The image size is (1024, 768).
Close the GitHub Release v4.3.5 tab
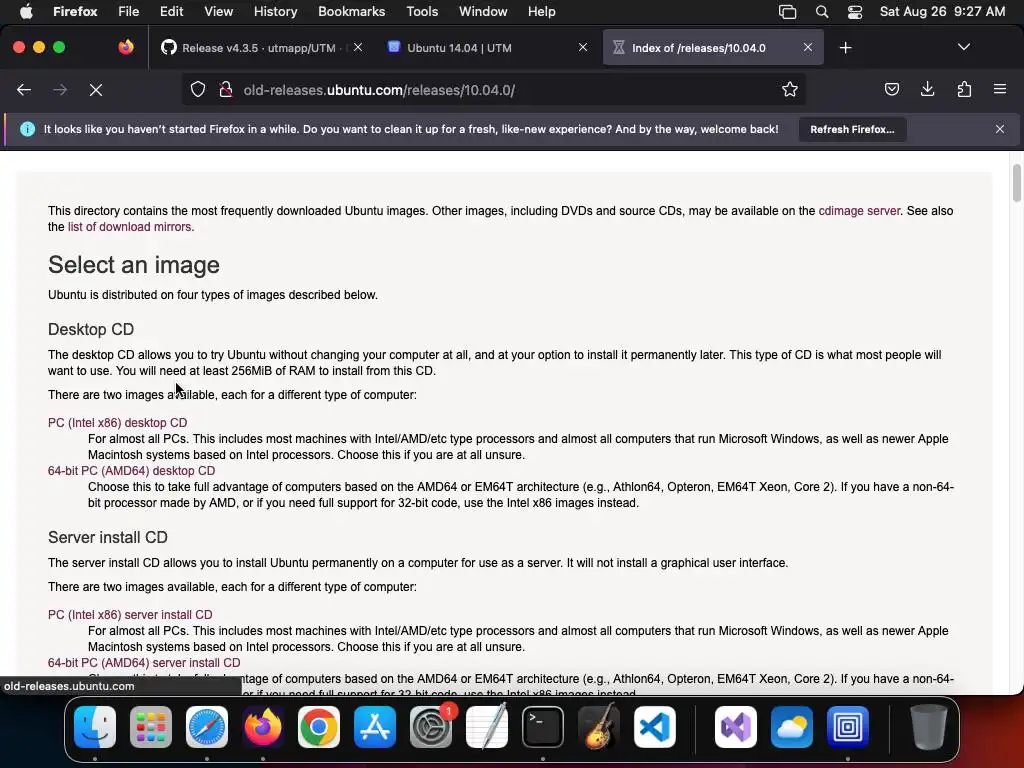click(x=358, y=47)
